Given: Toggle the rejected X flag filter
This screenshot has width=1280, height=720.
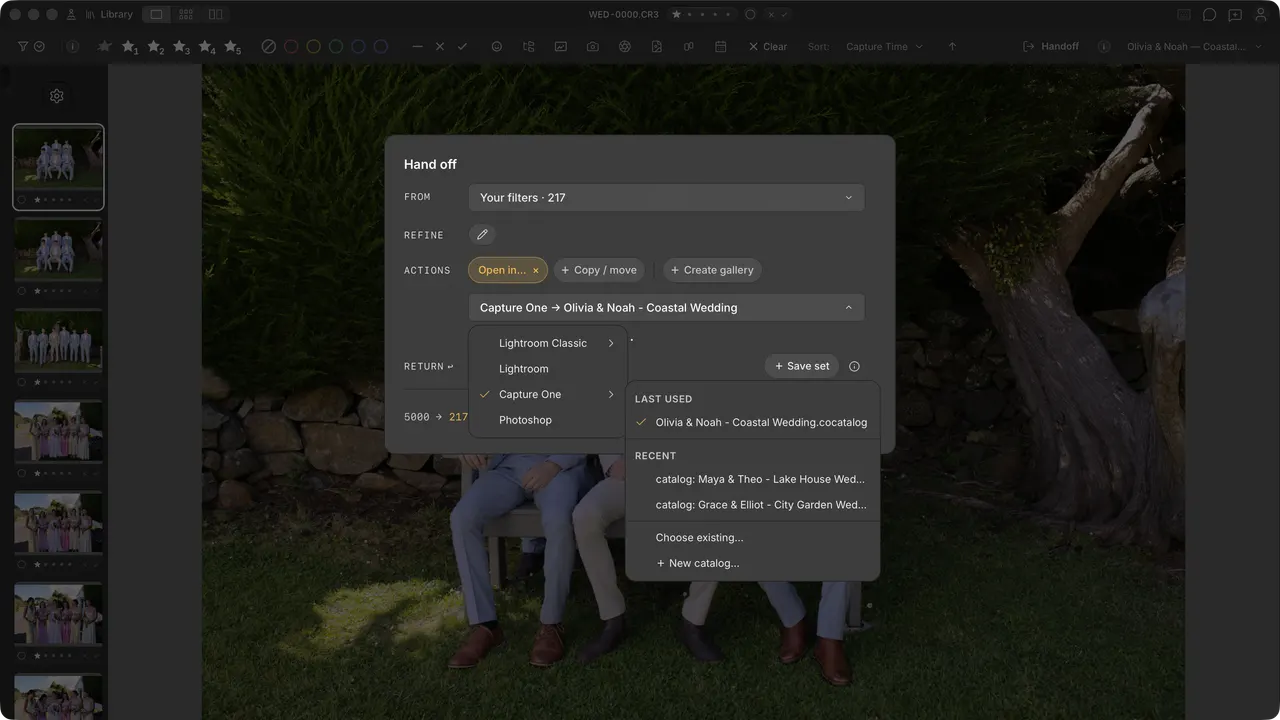Looking at the screenshot, I should pos(440,47).
